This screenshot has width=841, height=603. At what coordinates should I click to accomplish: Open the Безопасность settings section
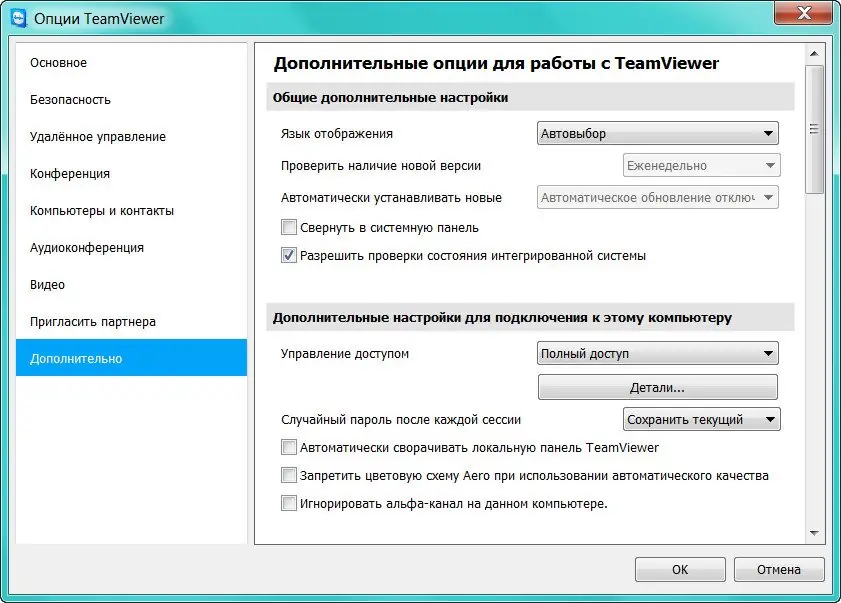point(131,100)
